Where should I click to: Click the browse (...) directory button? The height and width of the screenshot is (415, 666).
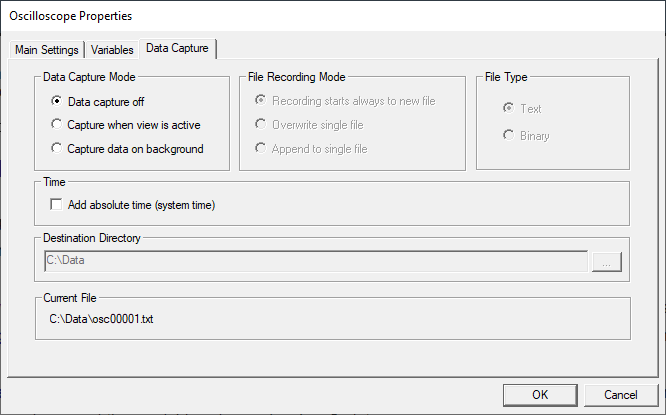coord(607,262)
